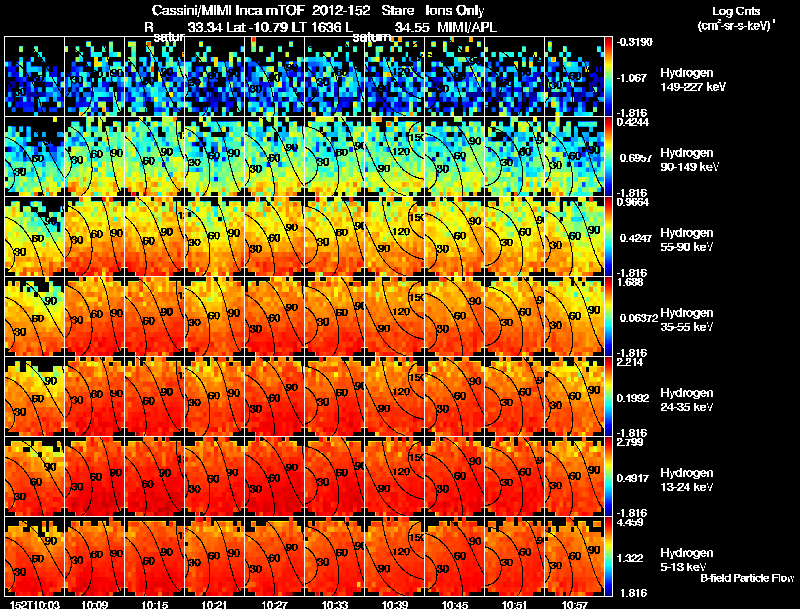Click the '10:45' time label
The image size is (800, 609).
[x=455, y=604]
